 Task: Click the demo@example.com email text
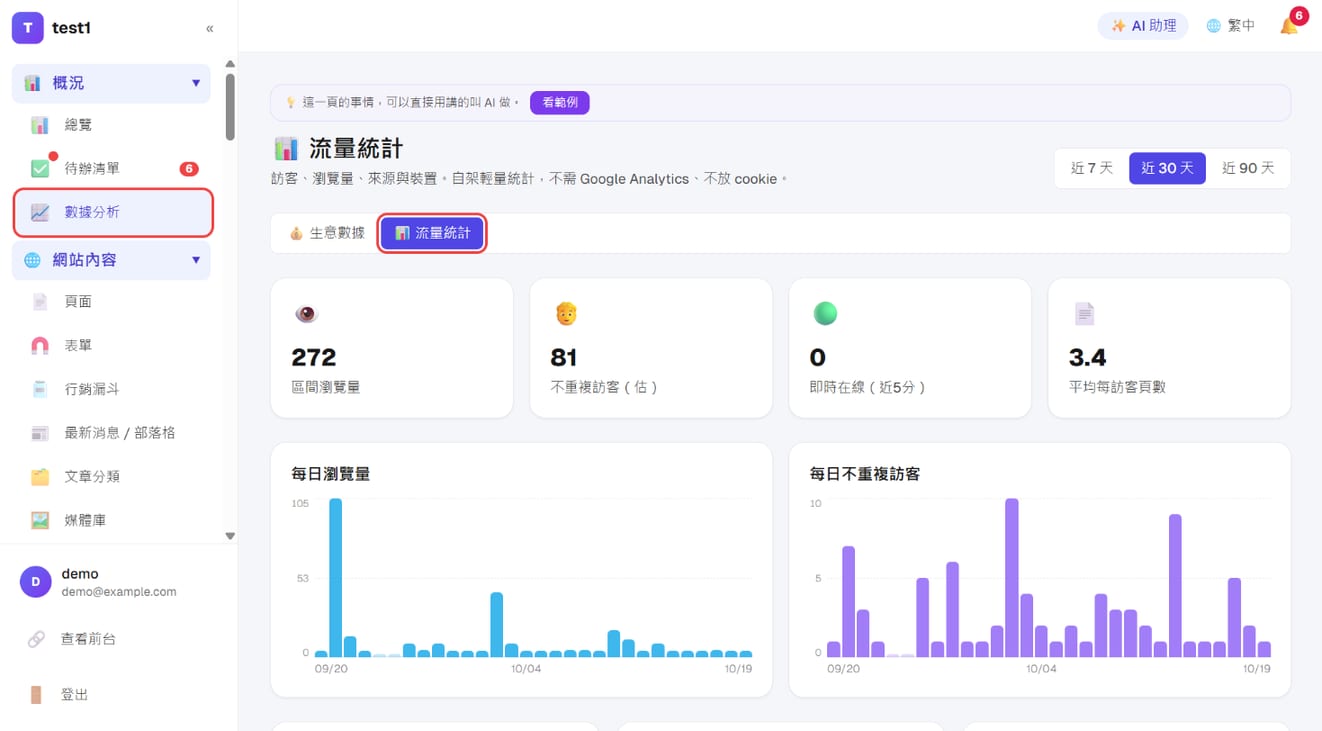click(119, 592)
